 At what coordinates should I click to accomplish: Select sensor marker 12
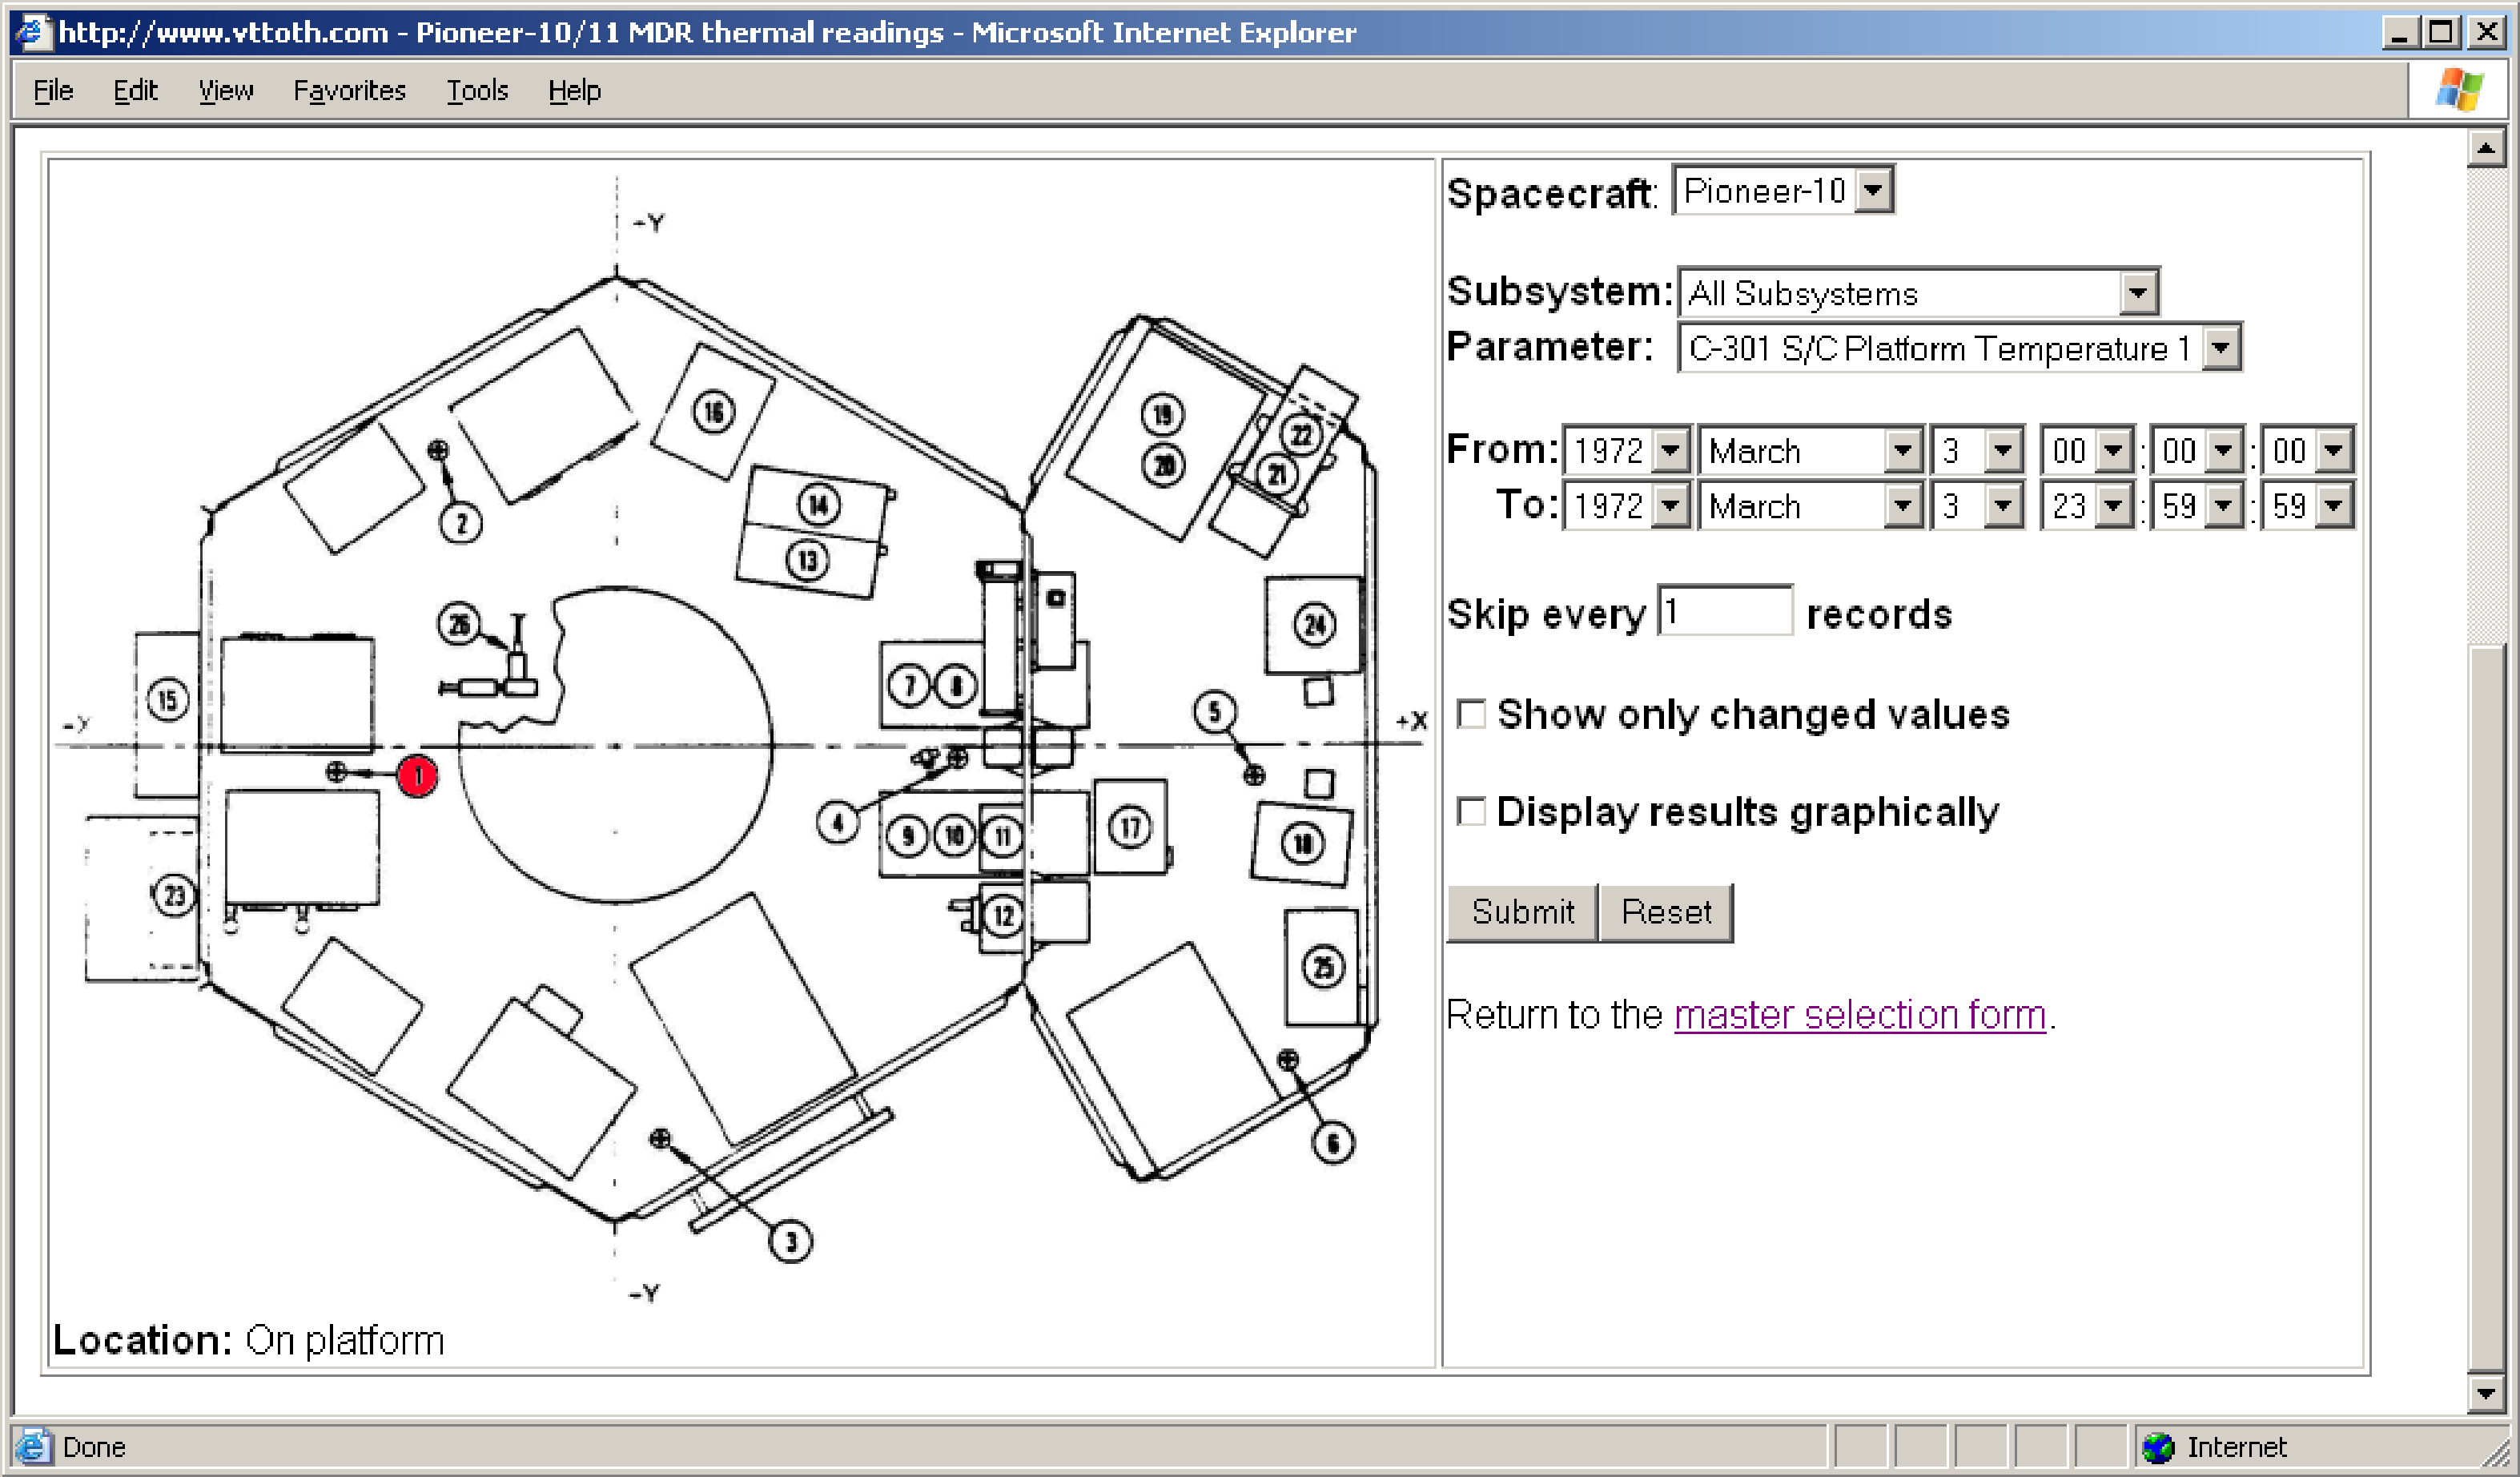coord(1003,916)
